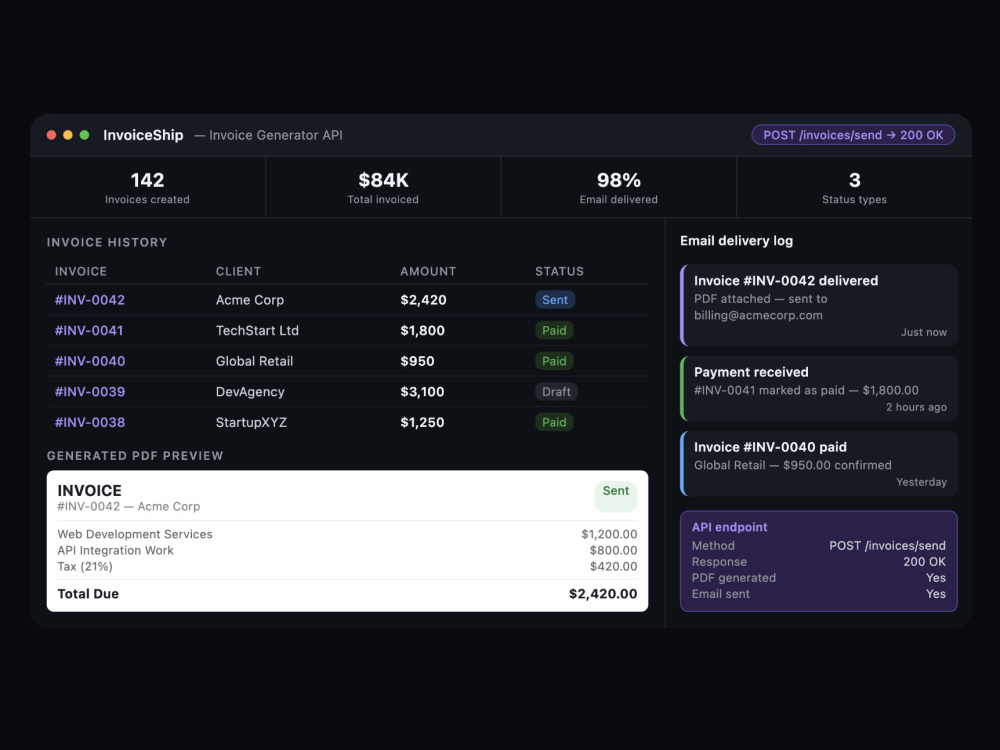Open invoice #INV-0041 link
Image resolution: width=1000 pixels, height=750 pixels.
[x=90, y=331]
